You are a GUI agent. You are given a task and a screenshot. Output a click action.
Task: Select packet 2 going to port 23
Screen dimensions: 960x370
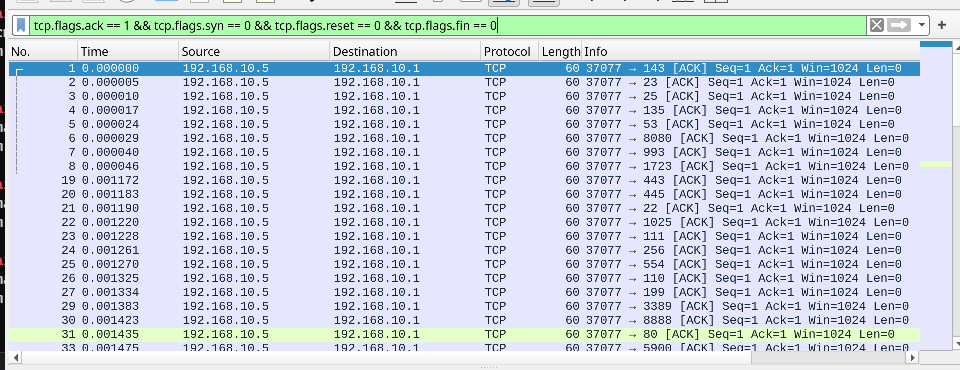pyautogui.click(x=464, y=82)
